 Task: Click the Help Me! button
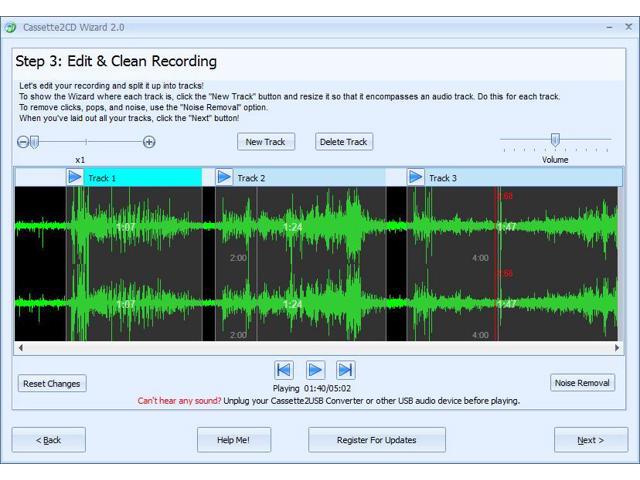coord(233,440)
